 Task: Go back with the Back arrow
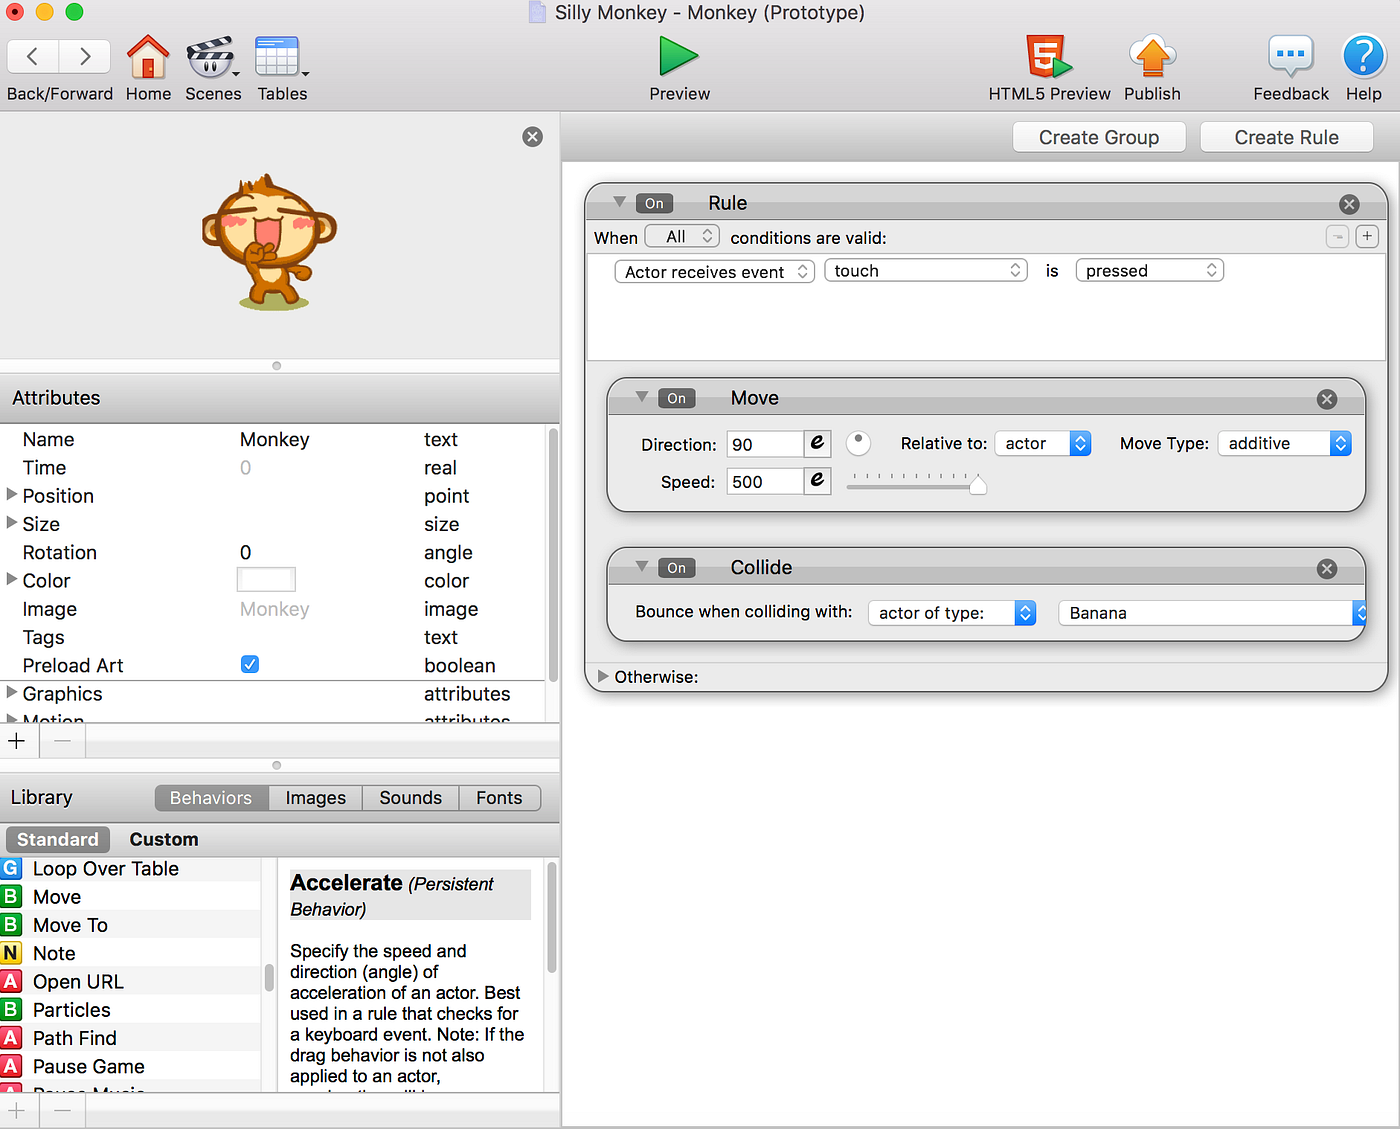click(33, 57)
